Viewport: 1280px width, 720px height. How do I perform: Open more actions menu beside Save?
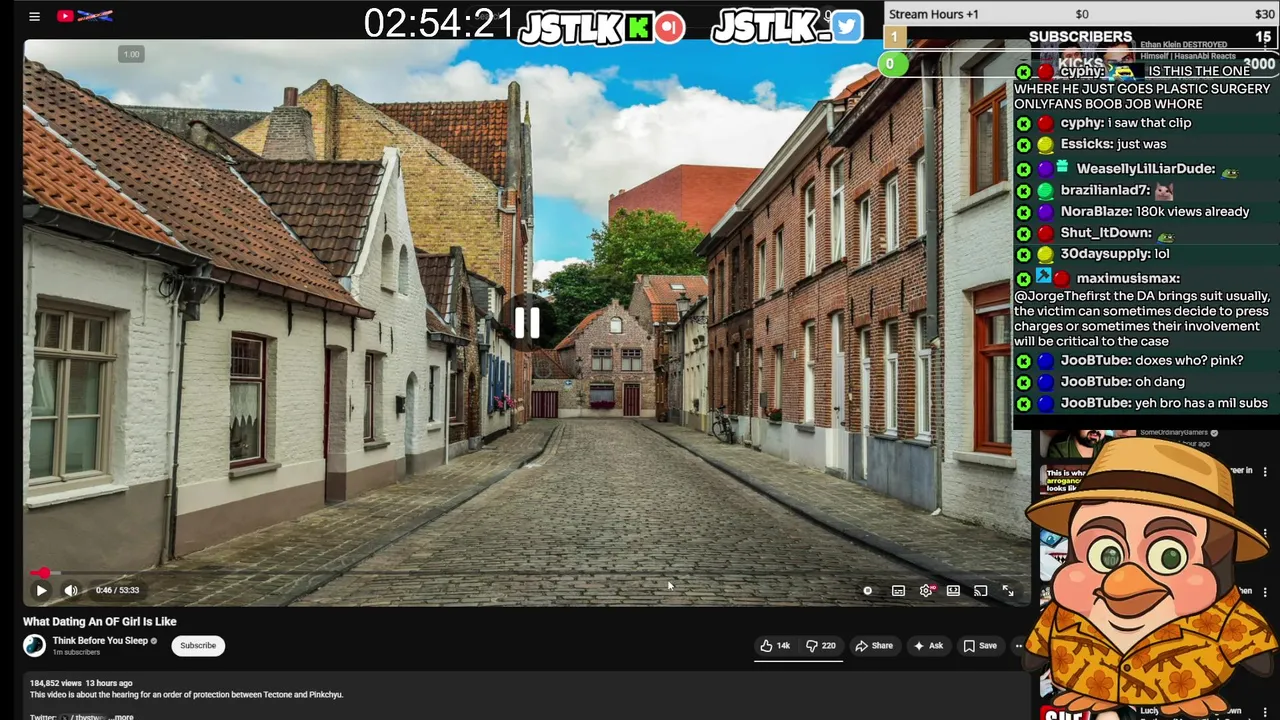[1019, 646]
